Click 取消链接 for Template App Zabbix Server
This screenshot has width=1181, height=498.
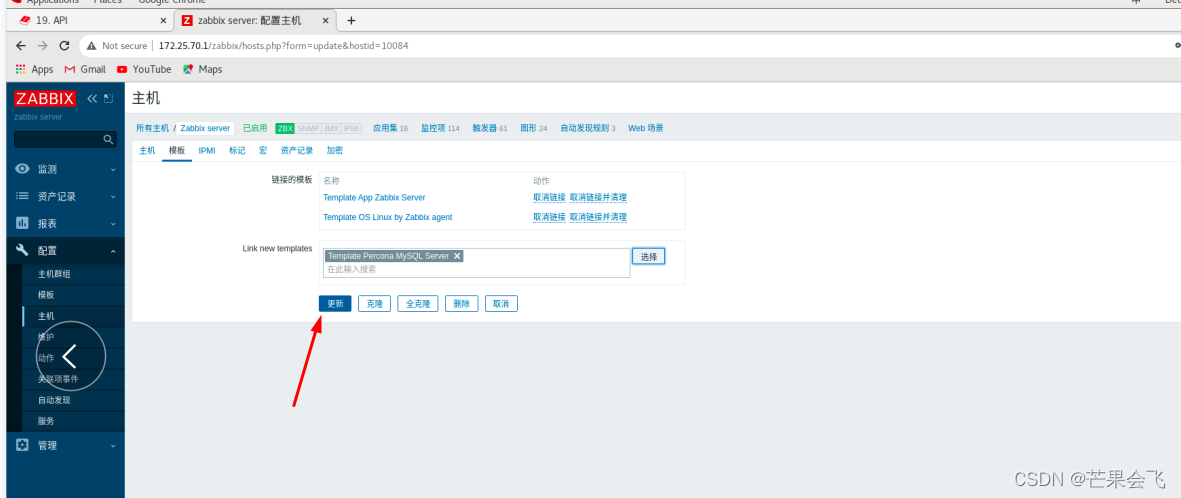pos(549,197)
